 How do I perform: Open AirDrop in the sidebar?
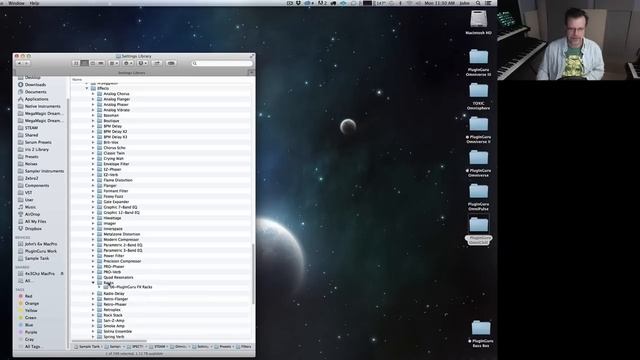click(29, 214)
